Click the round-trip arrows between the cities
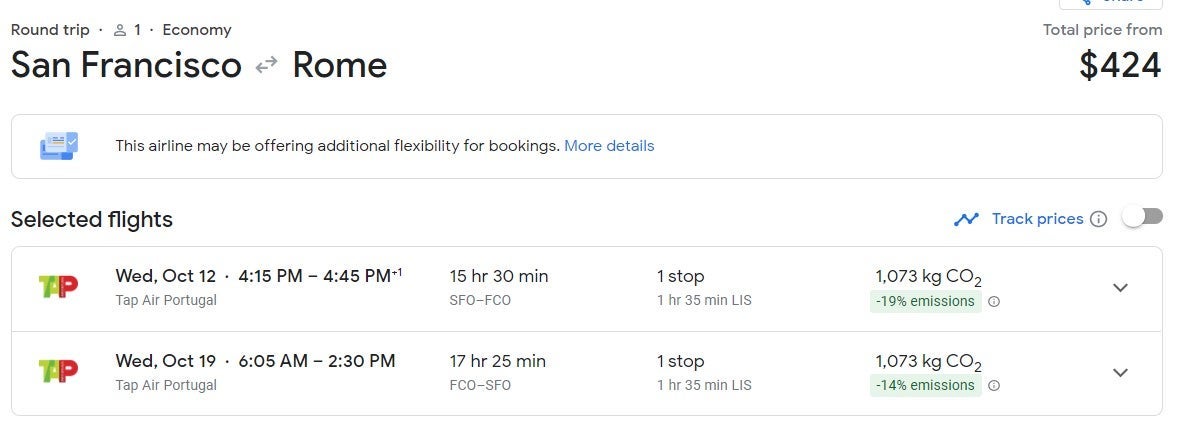 [x=266, y=66]
